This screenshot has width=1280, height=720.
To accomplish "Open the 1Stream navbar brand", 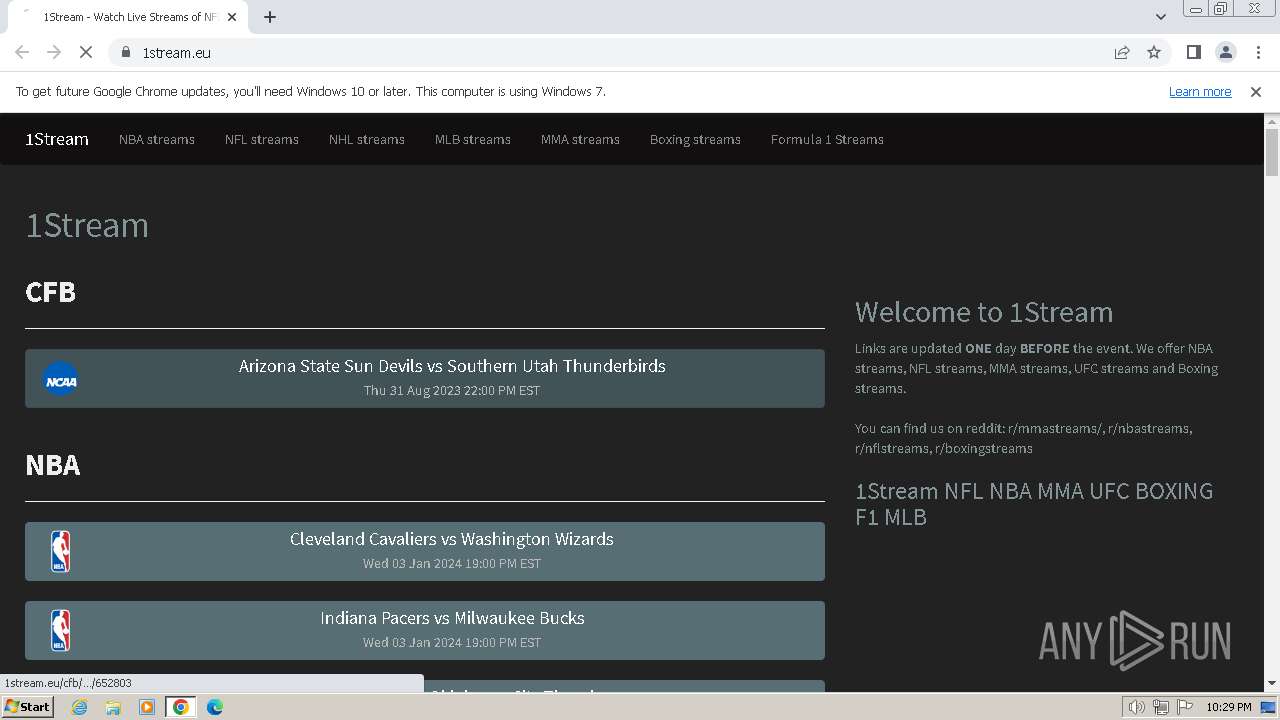I will click(x=57, y=139).
